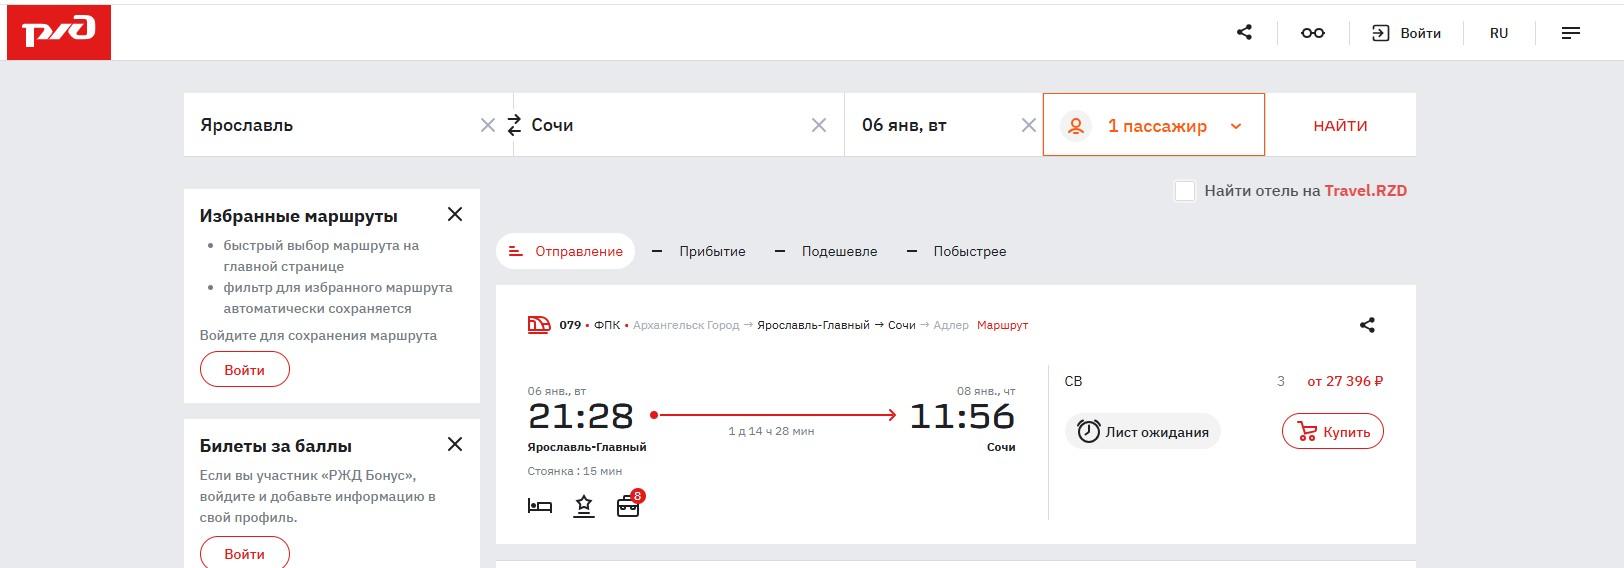Click the Купить buy button
This screenshot has height=568, width=1624.
pyautogui.click(x=1332, y=432)
